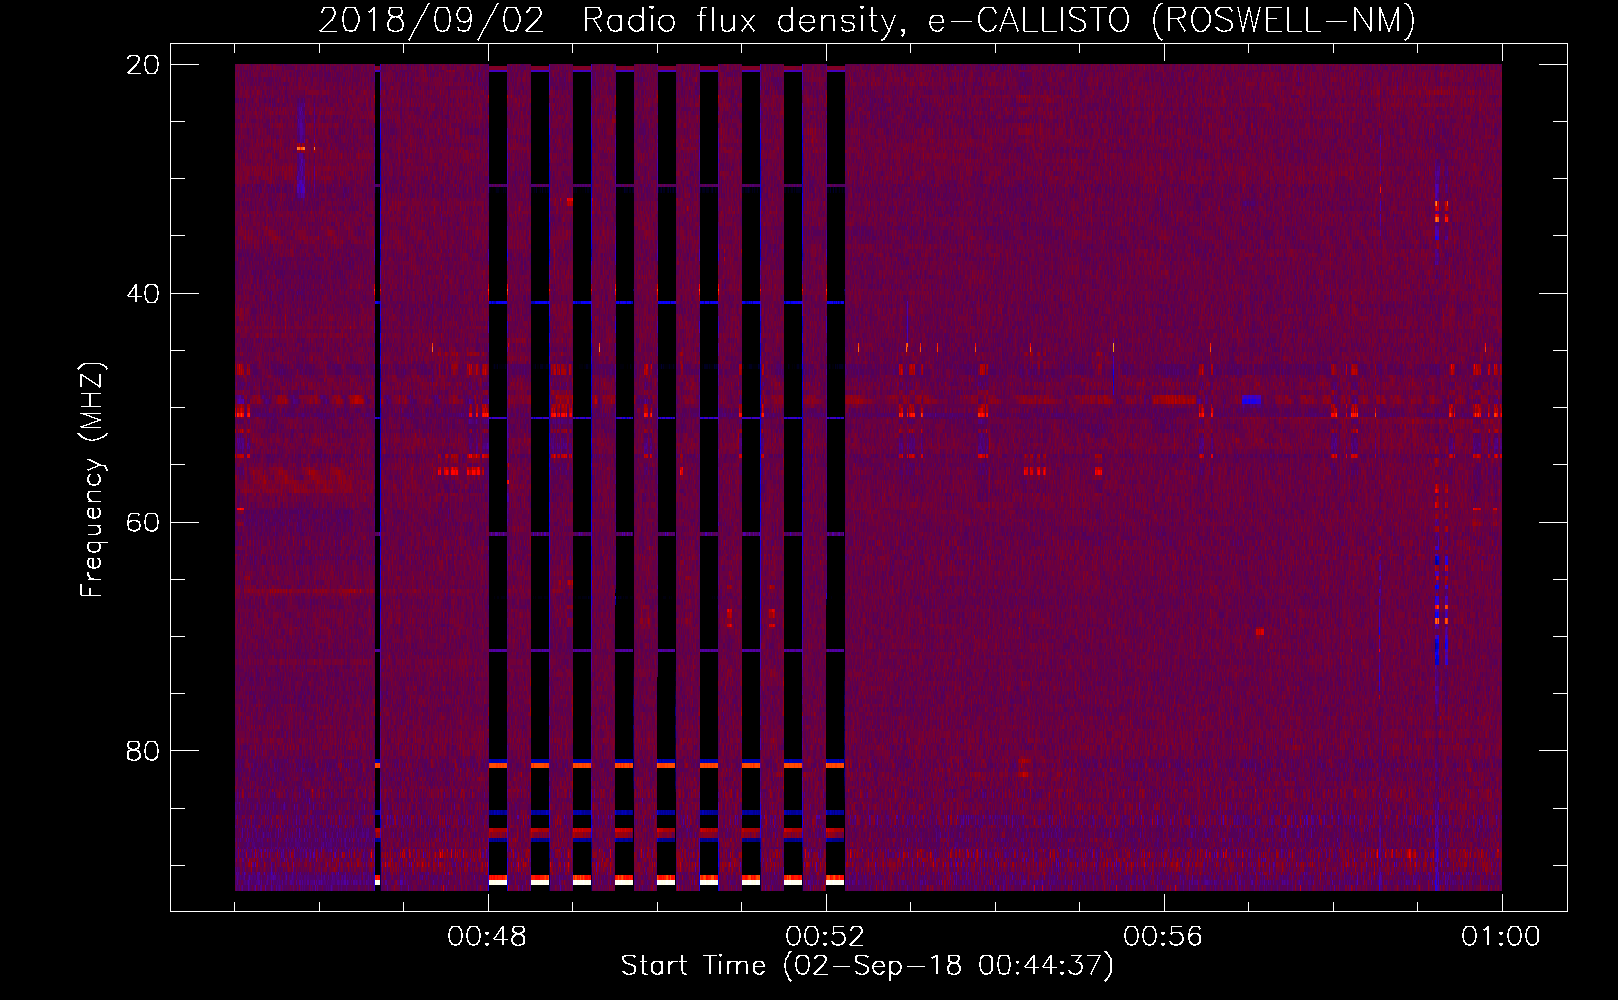Click the 60 MHz frequency tick label
Image resolution: width=1618 pixels, height=1000 pixels.
tap(143, 523)
